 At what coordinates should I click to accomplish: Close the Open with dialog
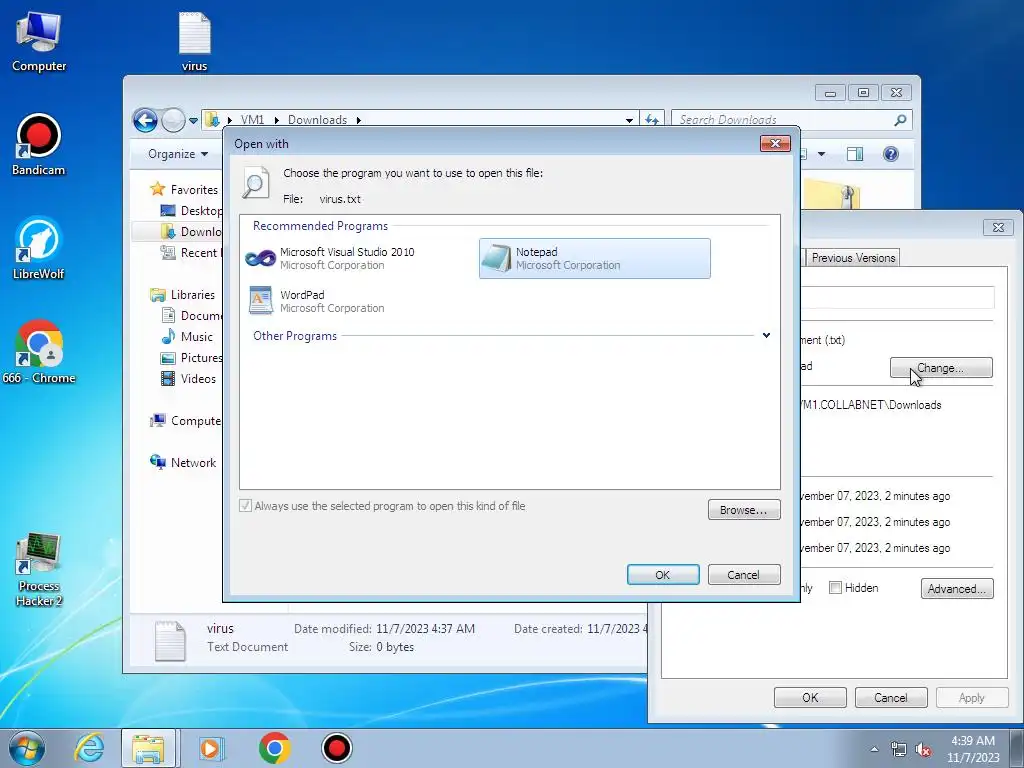click(x=775, y=143)
